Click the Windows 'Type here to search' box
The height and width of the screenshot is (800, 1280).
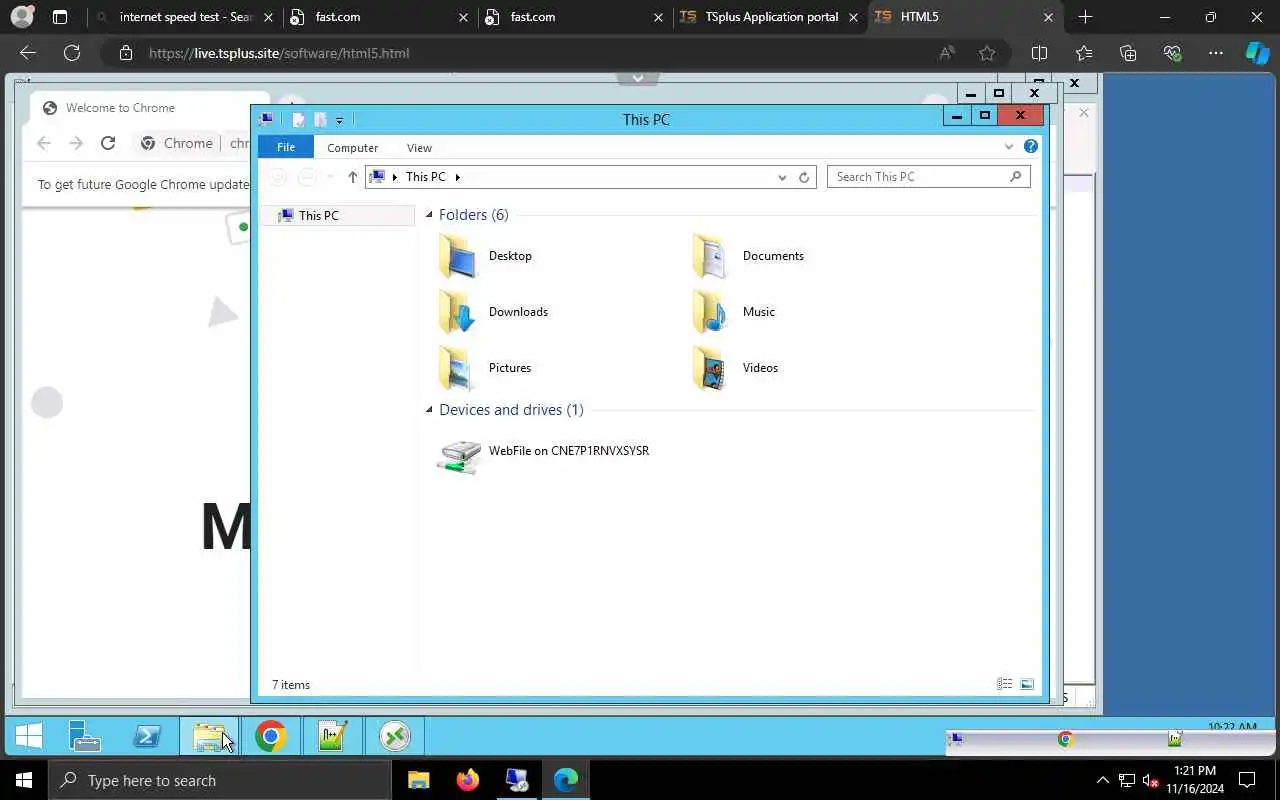tap(220, 780)
